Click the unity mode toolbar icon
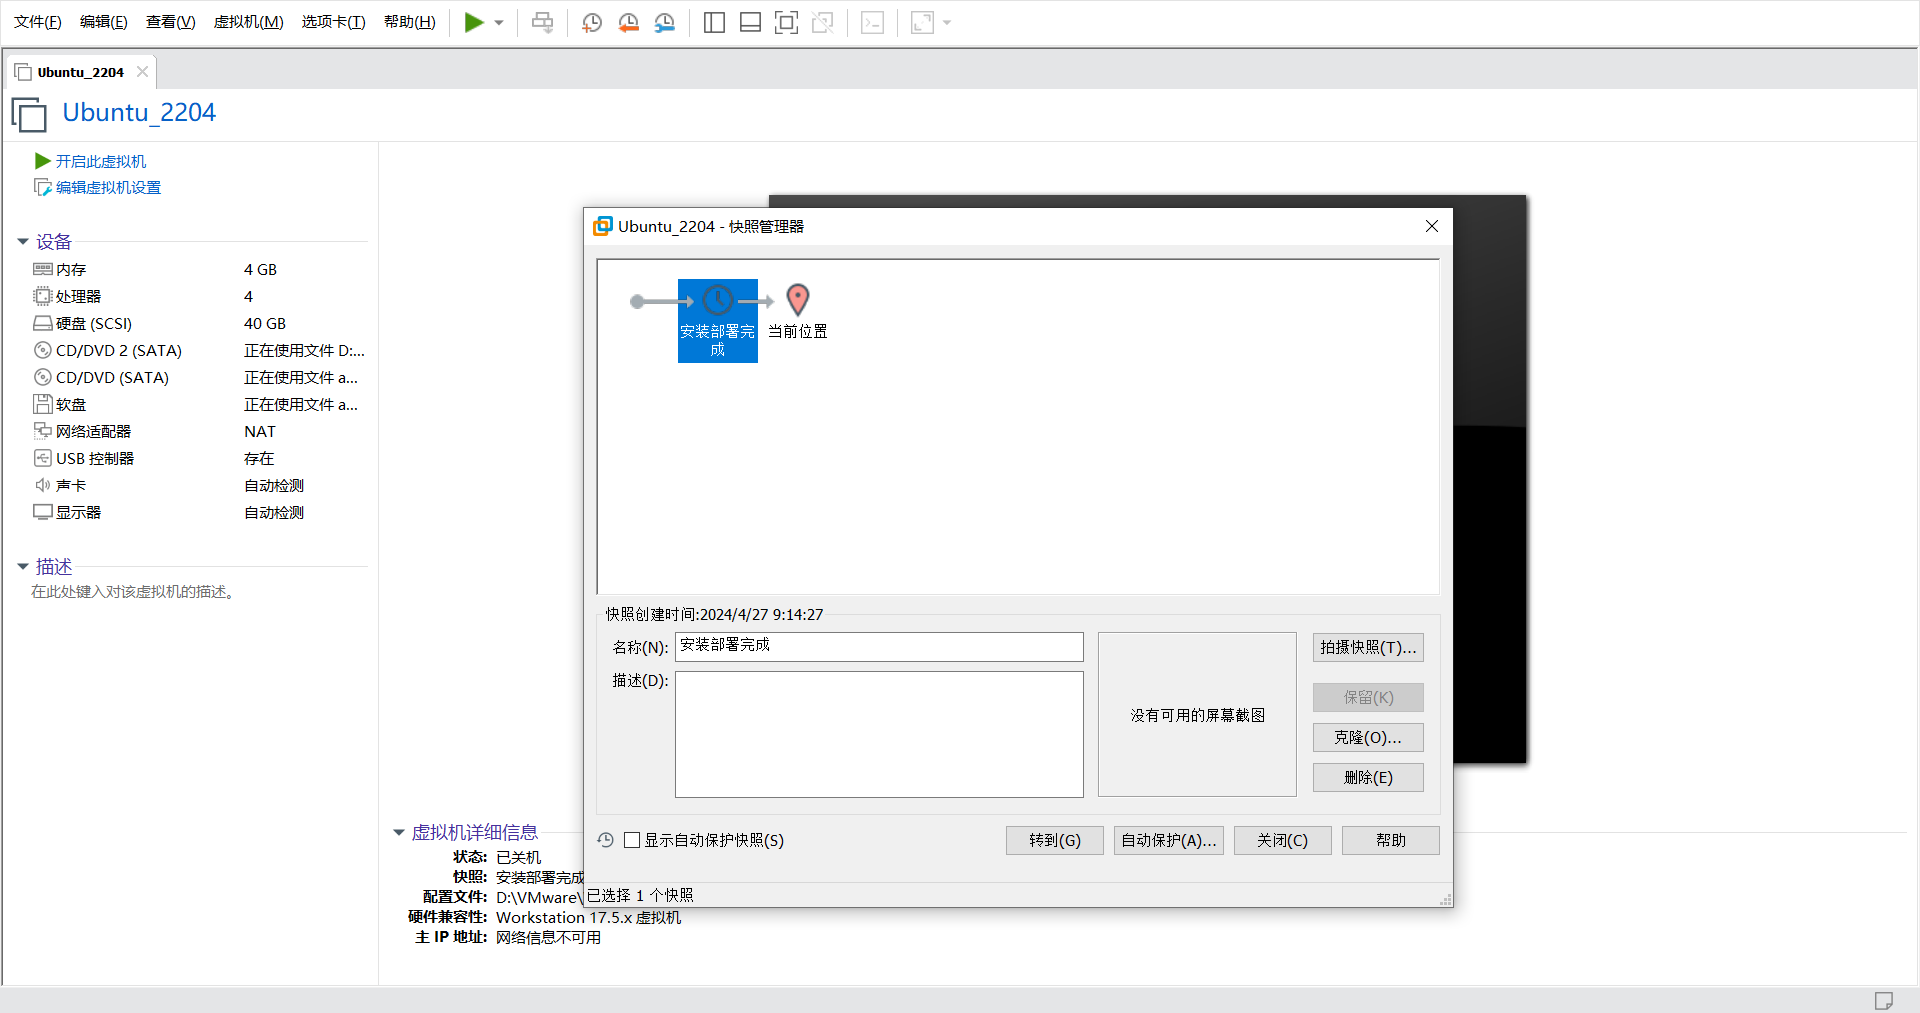 click(x=822, y=22)
